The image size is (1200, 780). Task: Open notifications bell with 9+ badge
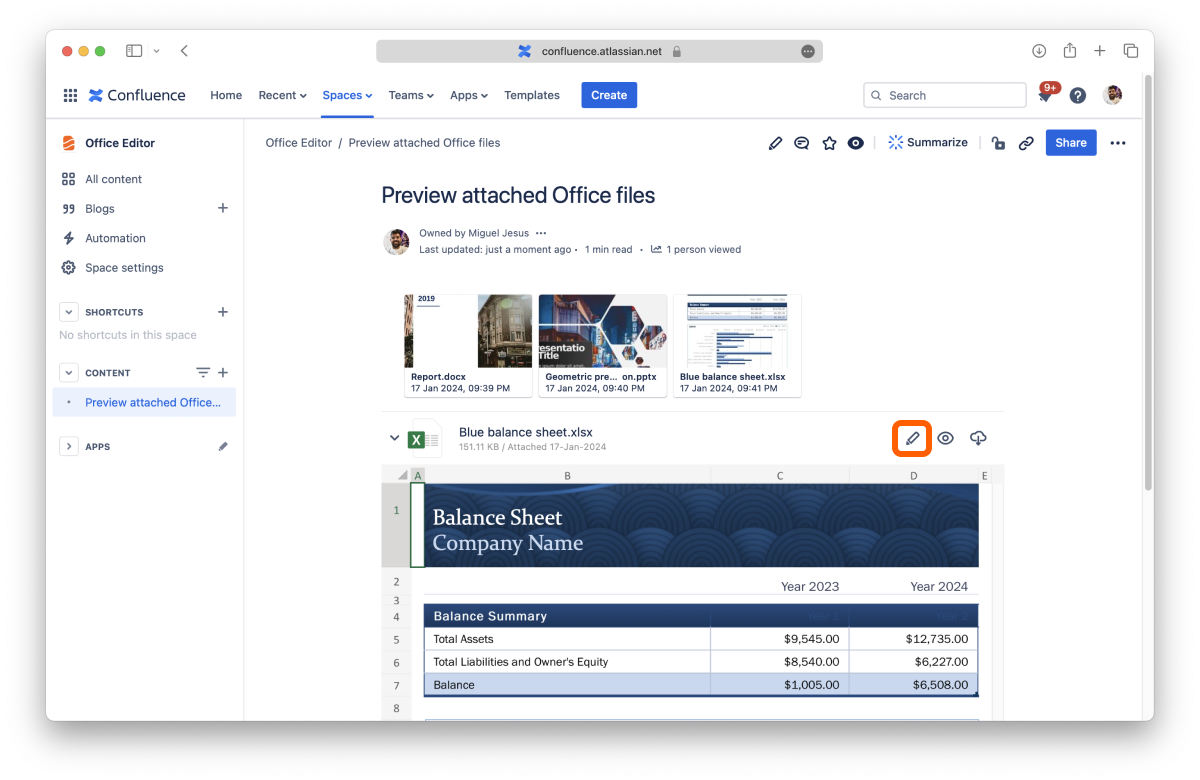[x=1047, y=95]
